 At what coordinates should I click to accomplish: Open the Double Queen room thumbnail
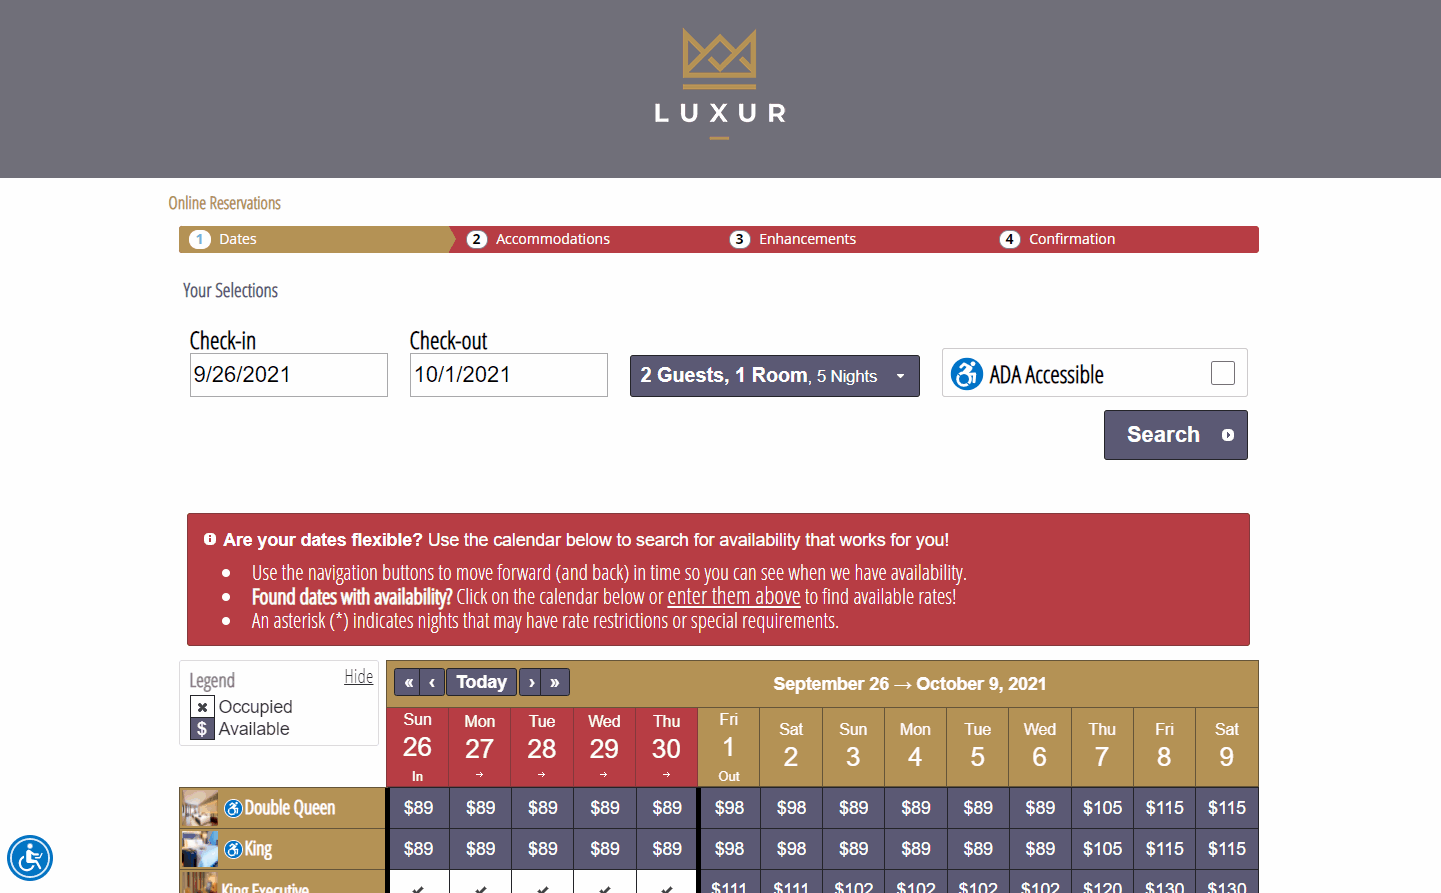pyautogui.click(x=199, y=808)
